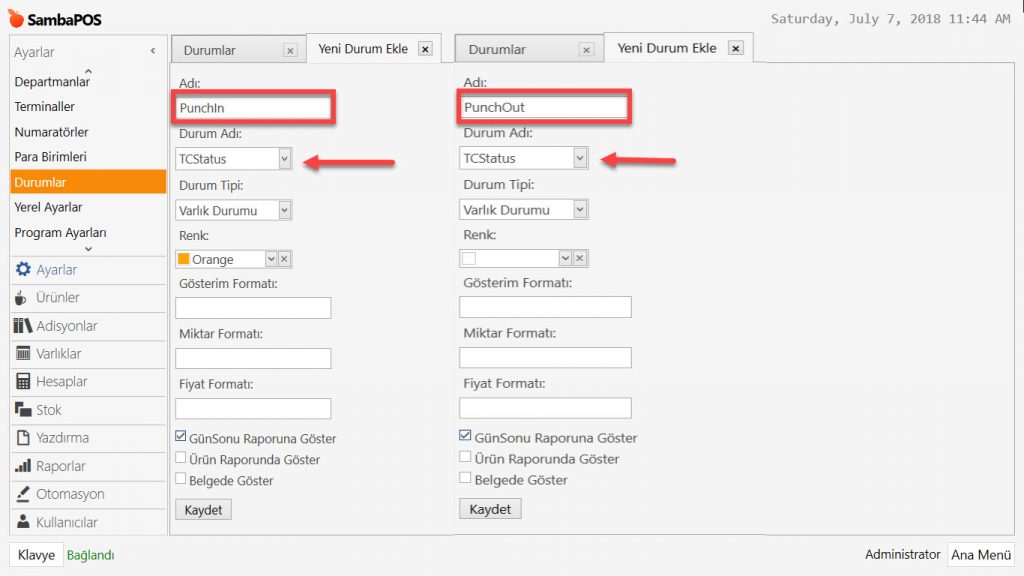Check Belgede Göster in PunchIn form
This screenshot has height=576, width=1024.
(181, 479)
